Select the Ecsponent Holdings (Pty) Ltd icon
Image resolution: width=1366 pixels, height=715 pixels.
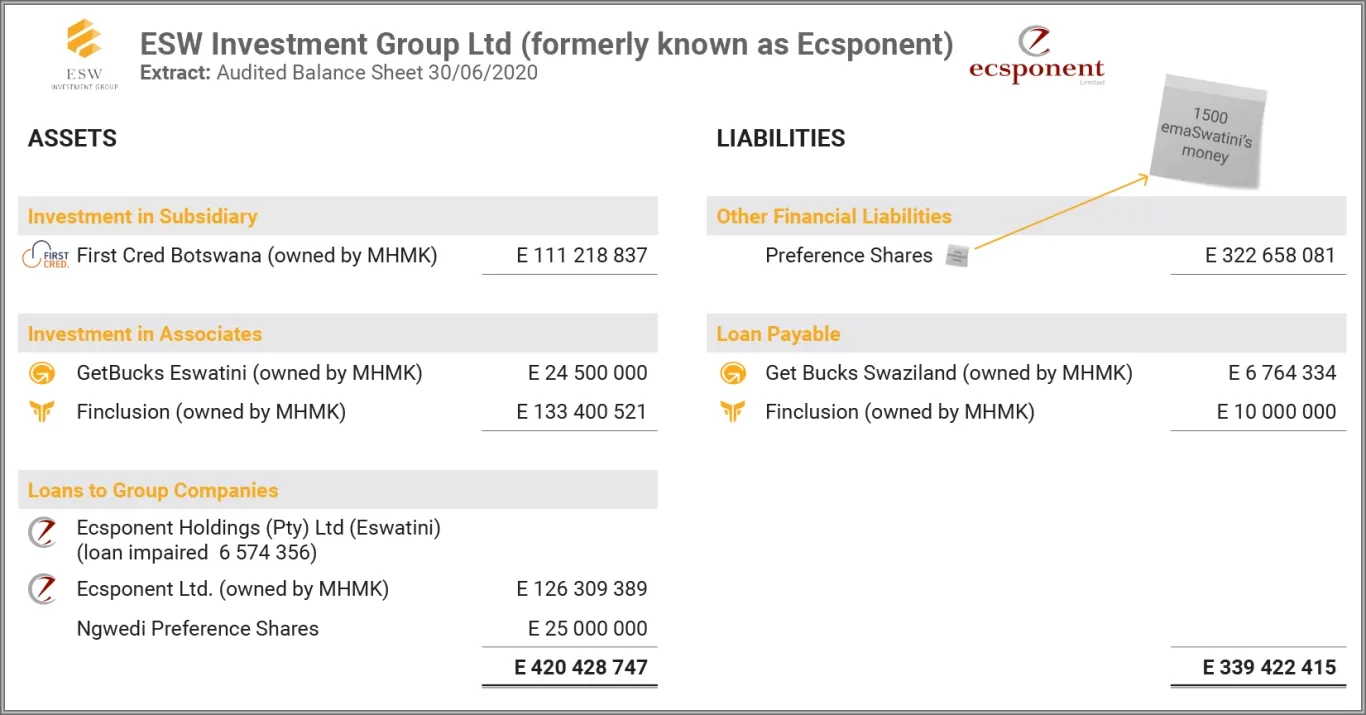[42, 533]
